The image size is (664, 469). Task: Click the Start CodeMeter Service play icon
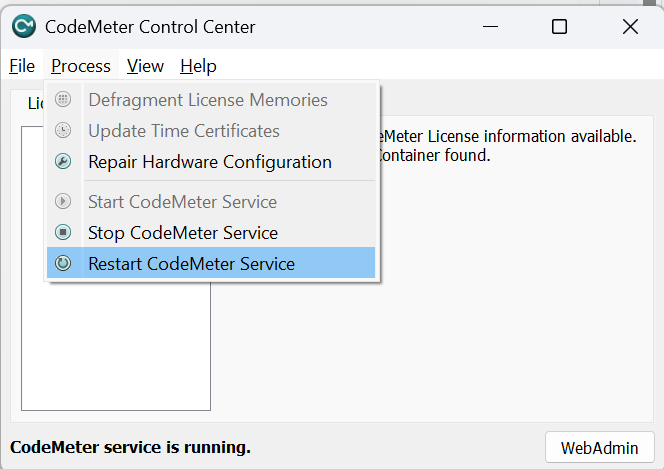63,202
